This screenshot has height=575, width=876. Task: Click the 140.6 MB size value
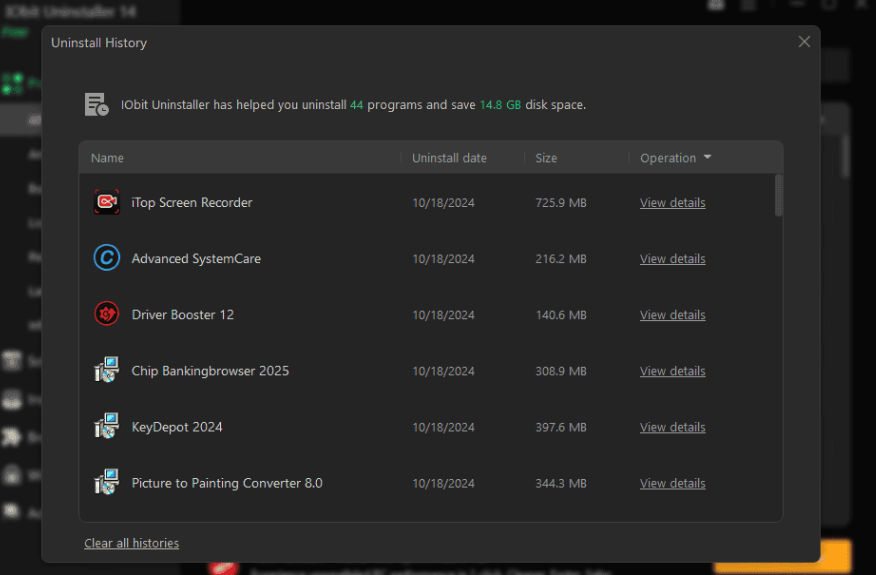point(561,315)
